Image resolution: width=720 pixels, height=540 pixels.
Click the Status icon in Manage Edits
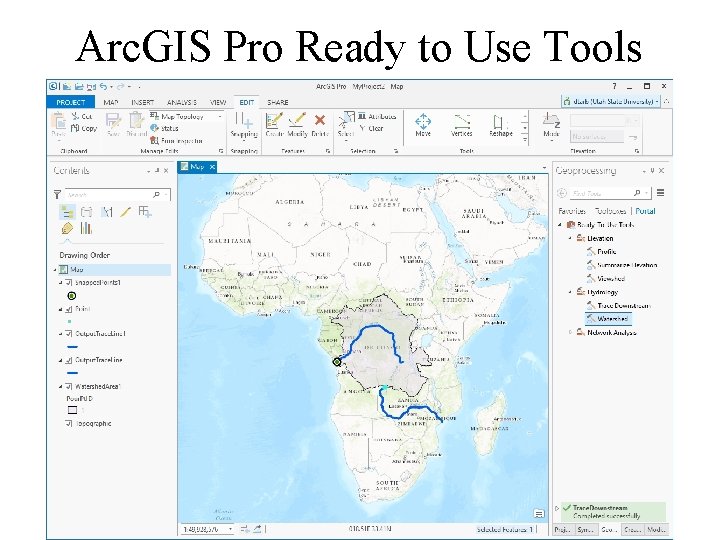point(155,128)
